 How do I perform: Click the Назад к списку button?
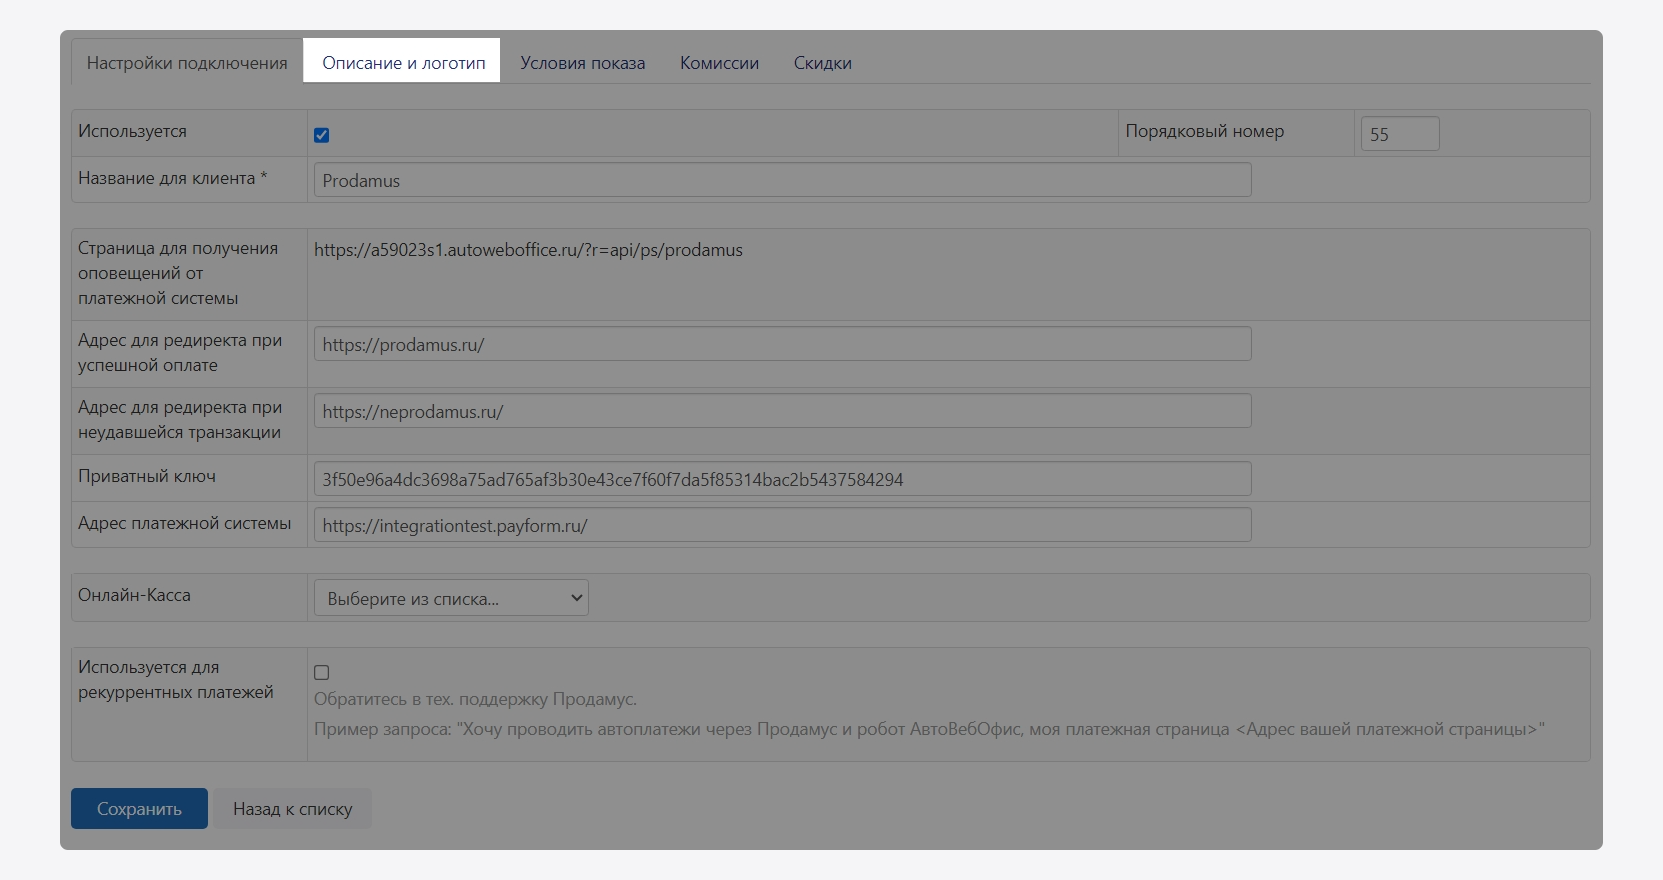pos(292,809)
